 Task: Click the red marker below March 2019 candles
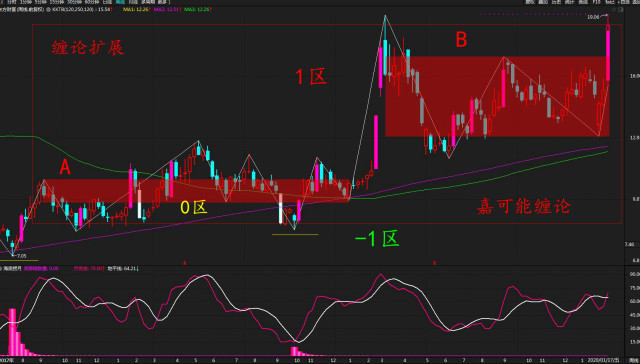(x=434, y=262)
